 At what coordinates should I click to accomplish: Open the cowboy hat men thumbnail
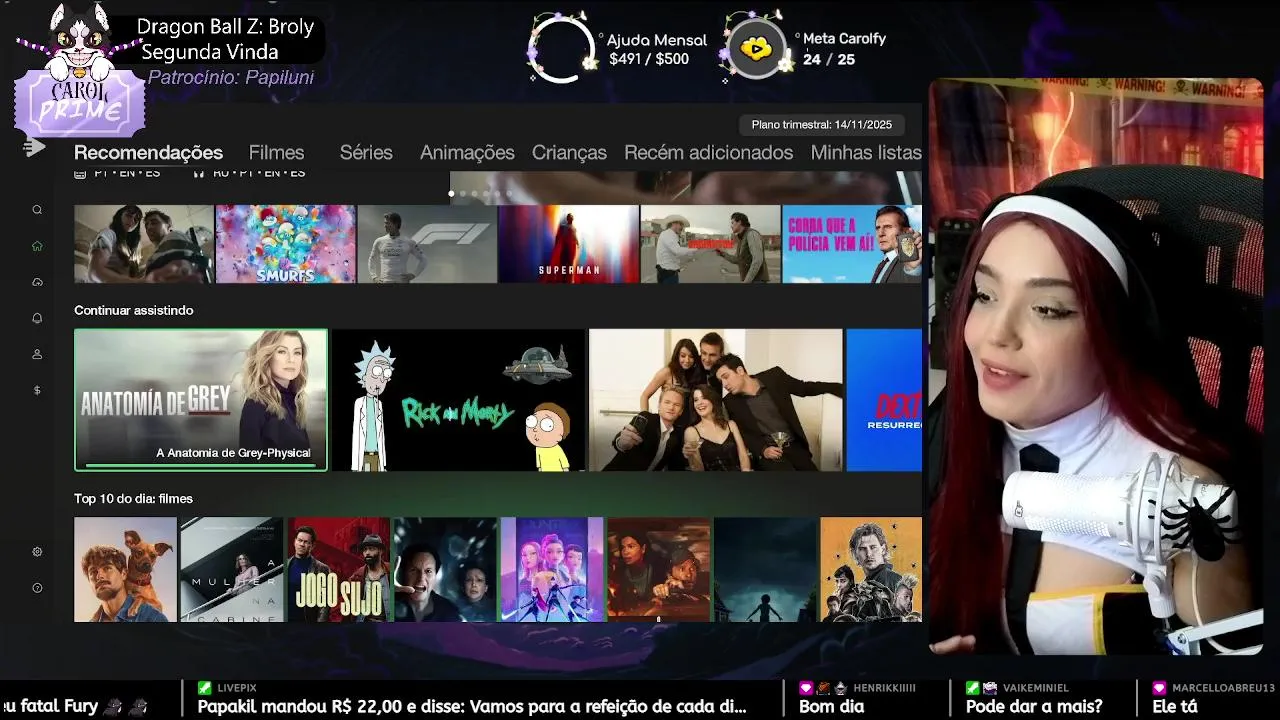(710, 244)
